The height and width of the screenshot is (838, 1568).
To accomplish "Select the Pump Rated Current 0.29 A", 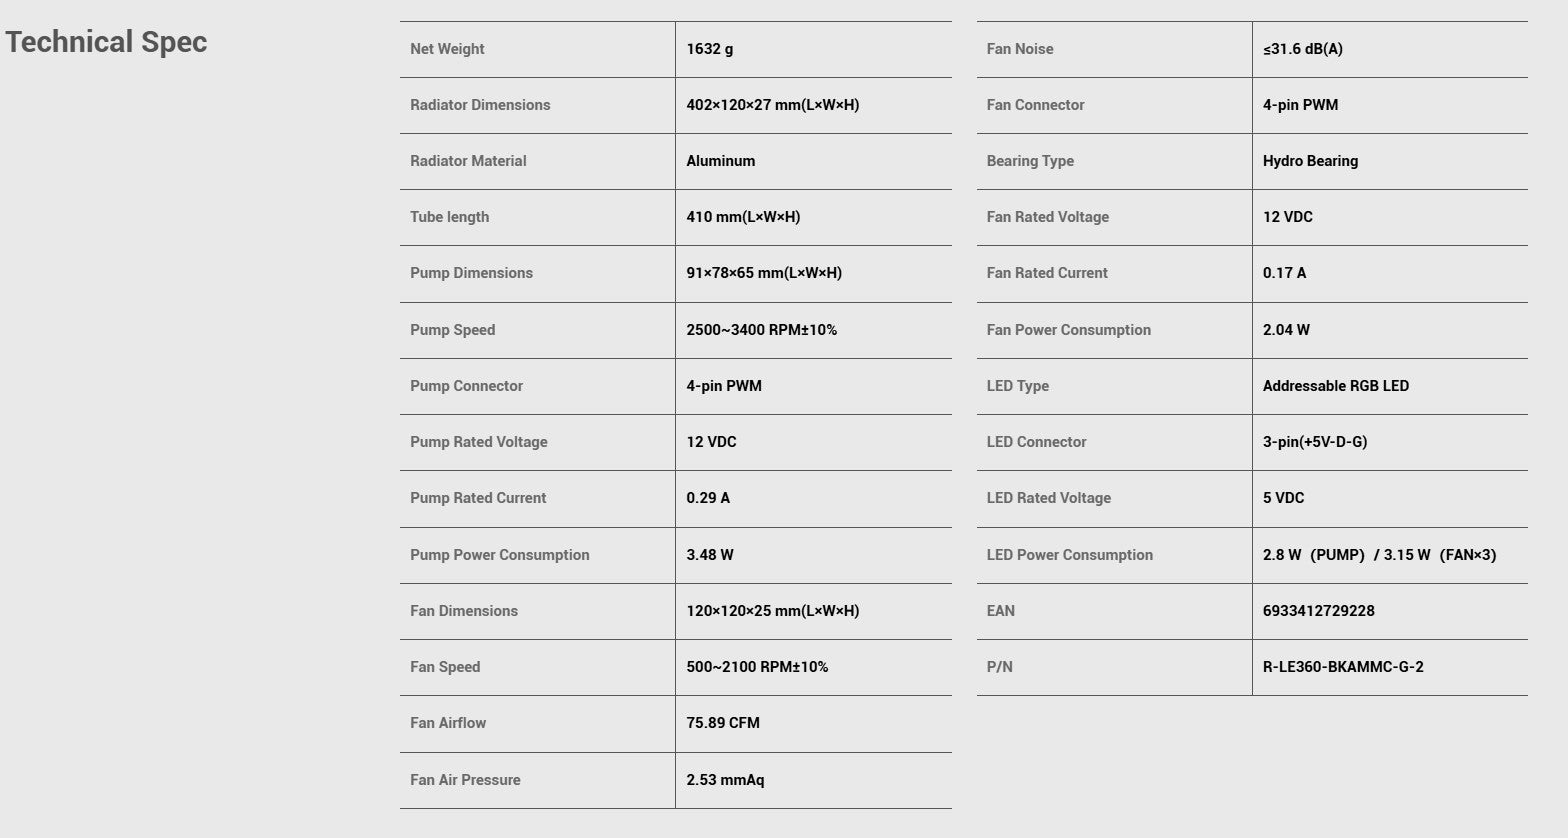I will tap(708, 498).
